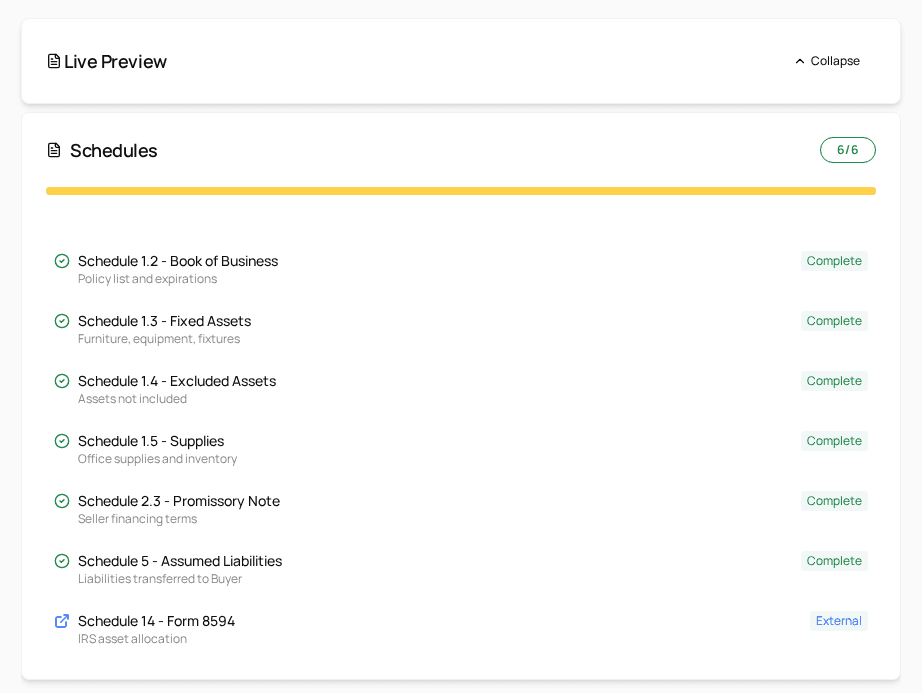Click the Live Preview document icon
The width and height of the screenshot is (922, 693).
coord(54,61)
